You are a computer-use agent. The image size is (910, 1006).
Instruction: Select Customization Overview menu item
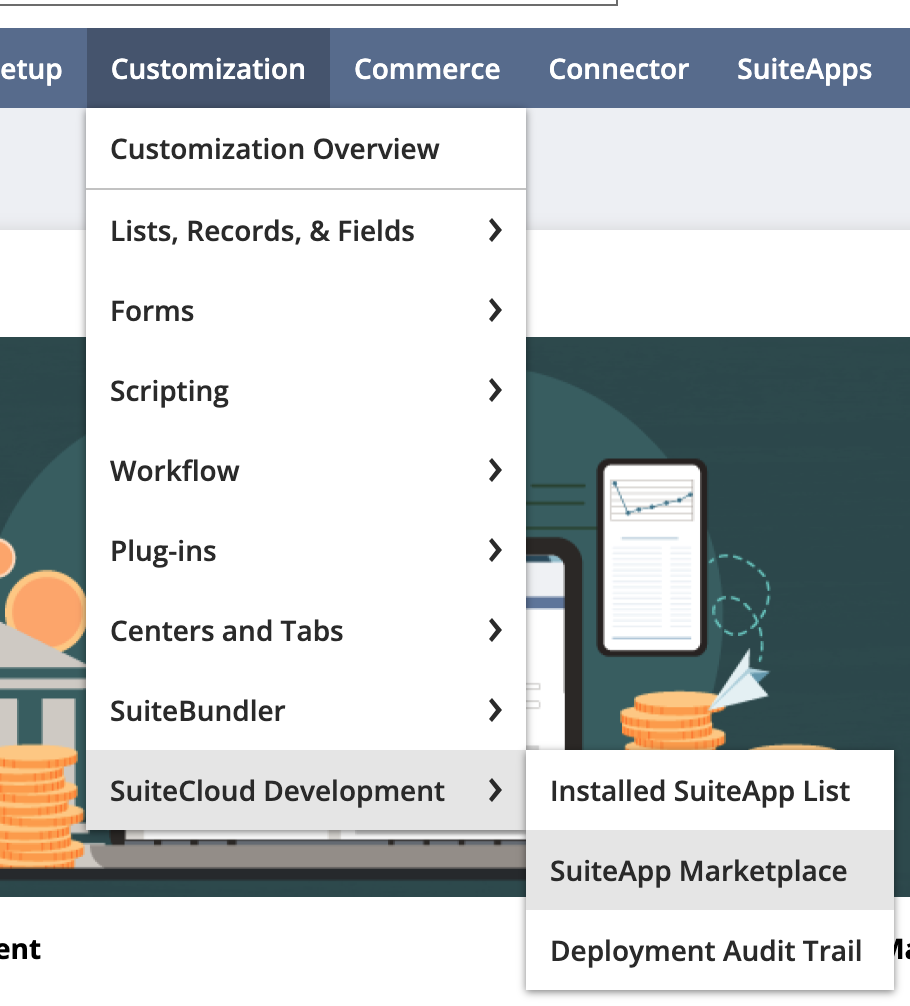click(306, 149)
